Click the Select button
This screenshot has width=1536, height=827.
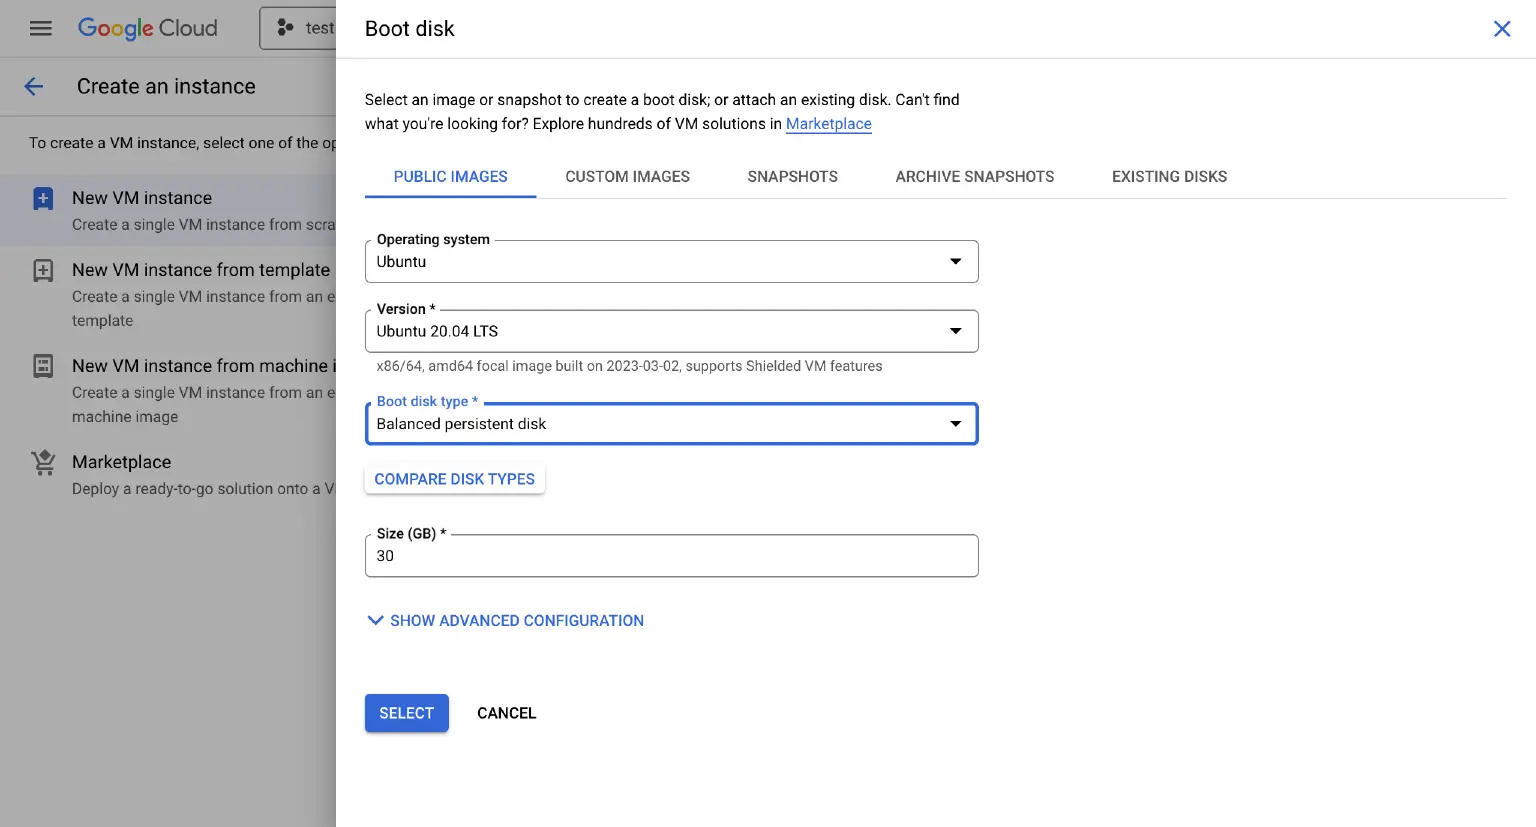coord(406,713)
